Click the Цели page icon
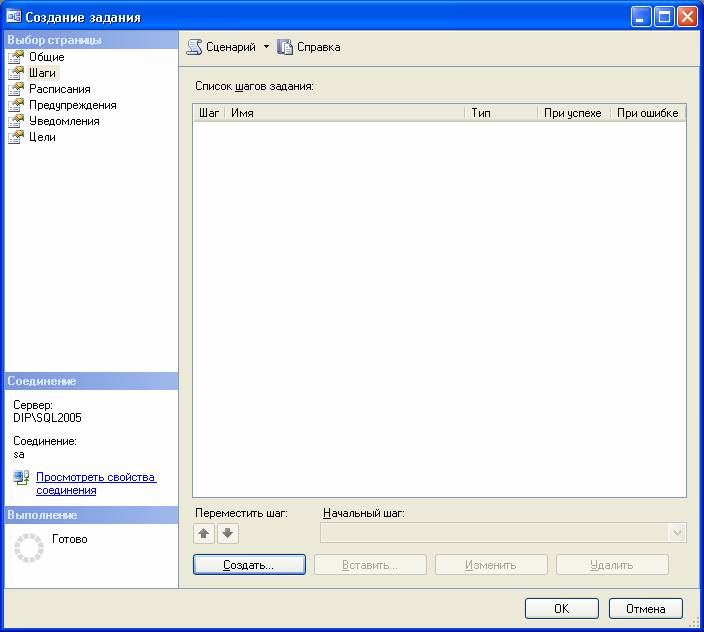The height and width of the screenshot is (632, 704). pos(16,137)
